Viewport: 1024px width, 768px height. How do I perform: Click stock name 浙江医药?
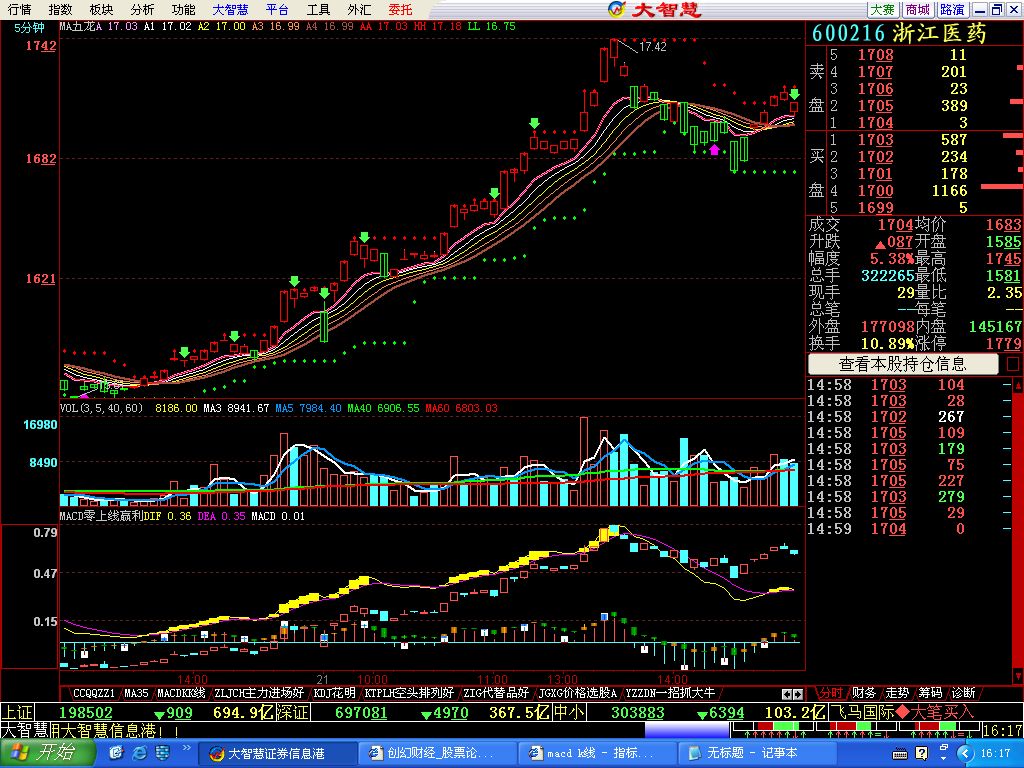pos(940,33)
